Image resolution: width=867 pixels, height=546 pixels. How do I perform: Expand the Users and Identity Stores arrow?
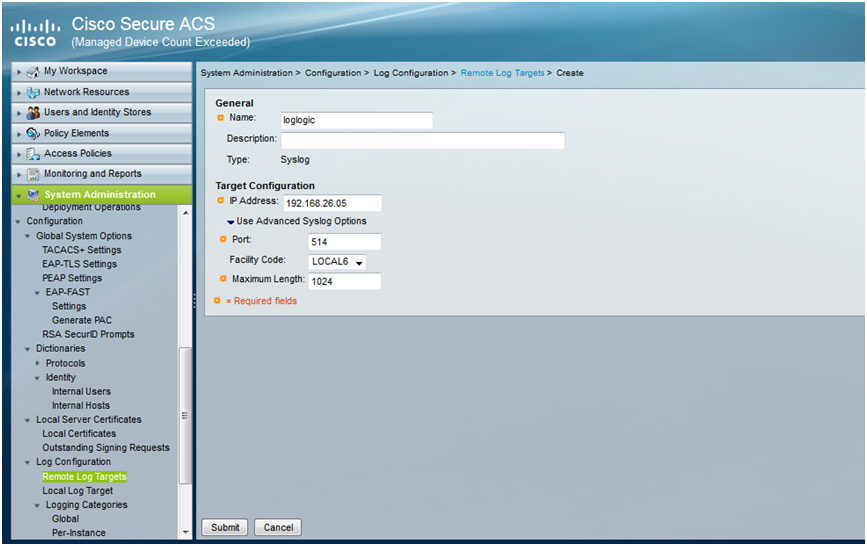(19, 113)
